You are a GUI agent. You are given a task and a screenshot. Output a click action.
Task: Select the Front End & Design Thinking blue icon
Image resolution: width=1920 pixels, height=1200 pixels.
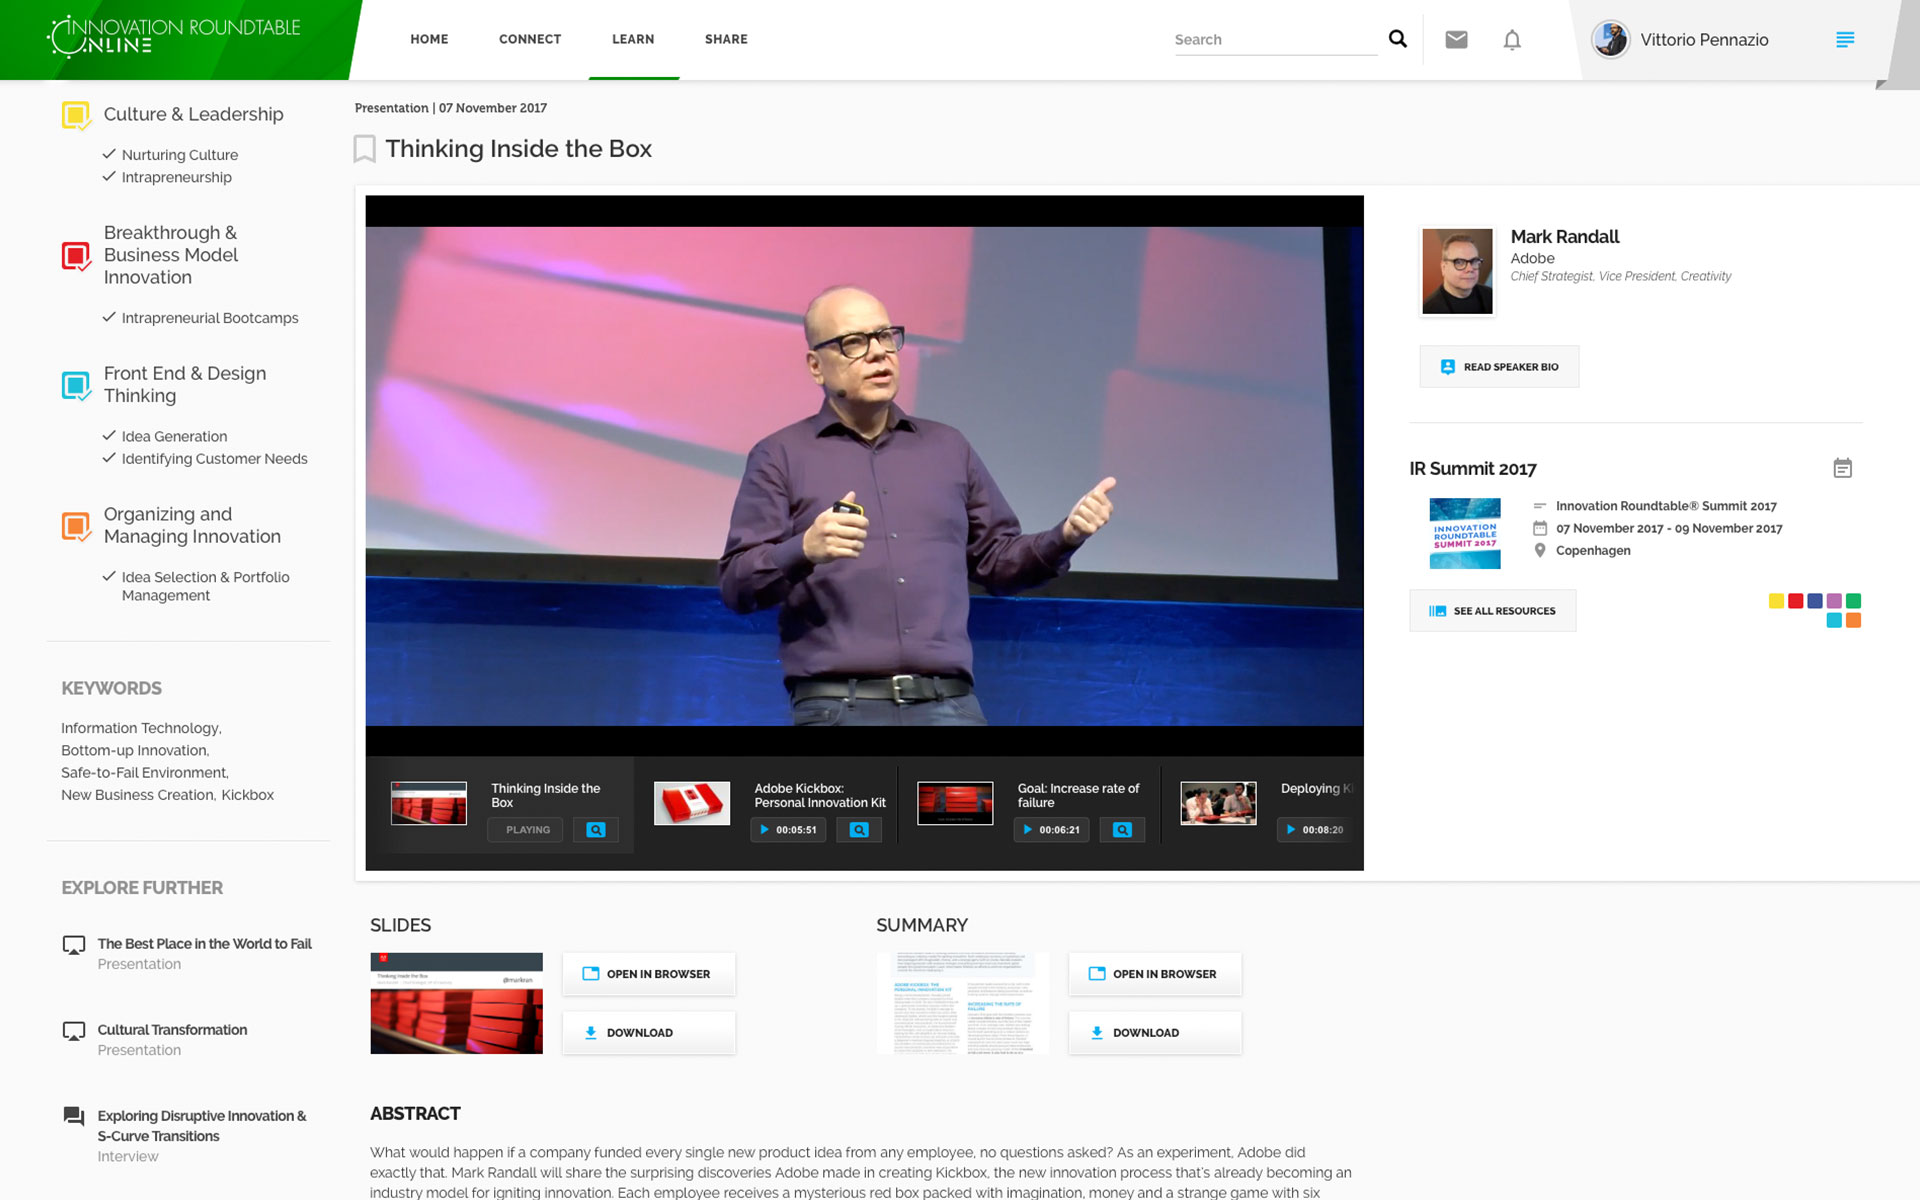coord(74,384)
